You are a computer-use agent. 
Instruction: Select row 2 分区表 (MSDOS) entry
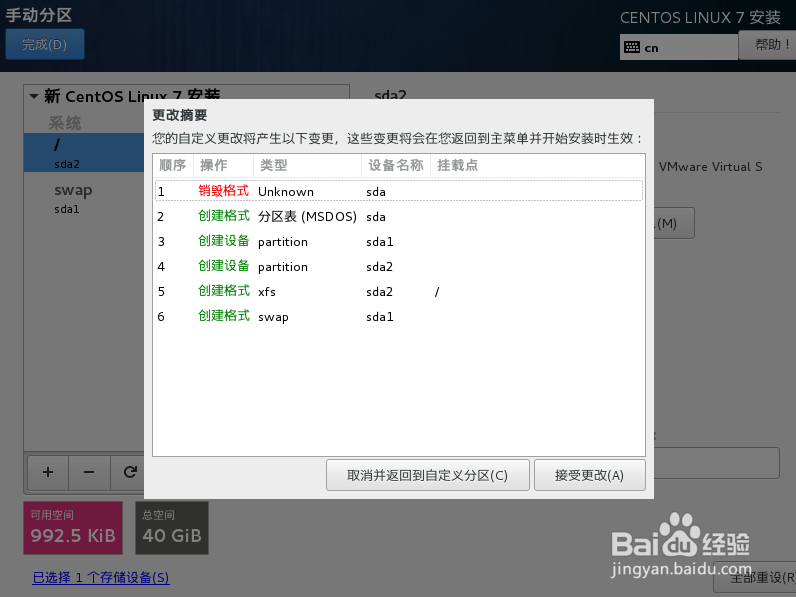[399, 216]
